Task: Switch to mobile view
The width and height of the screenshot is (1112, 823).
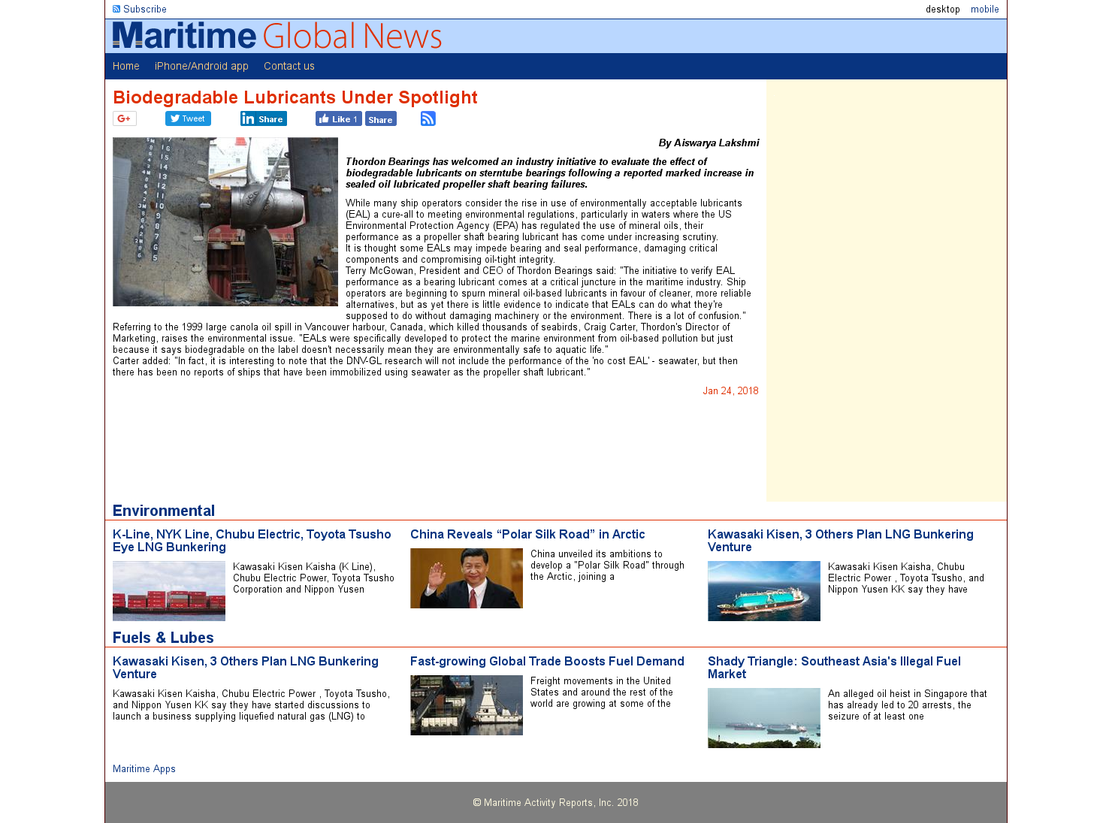Action: tap(984, 9)
